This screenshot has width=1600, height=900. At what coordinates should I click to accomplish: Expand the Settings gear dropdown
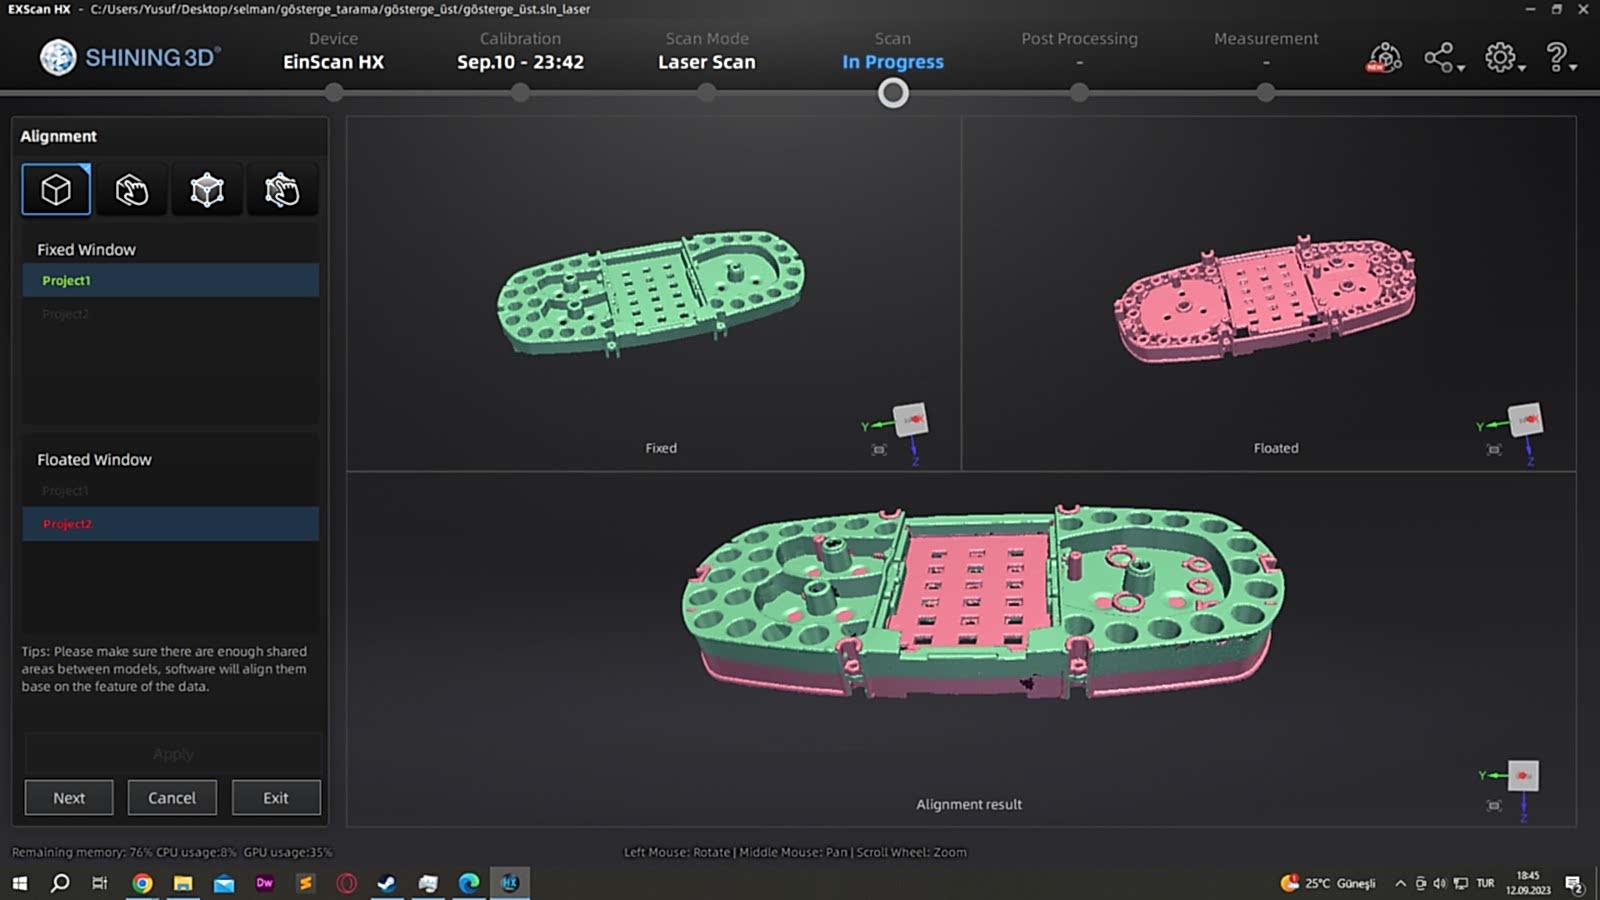1503,59
